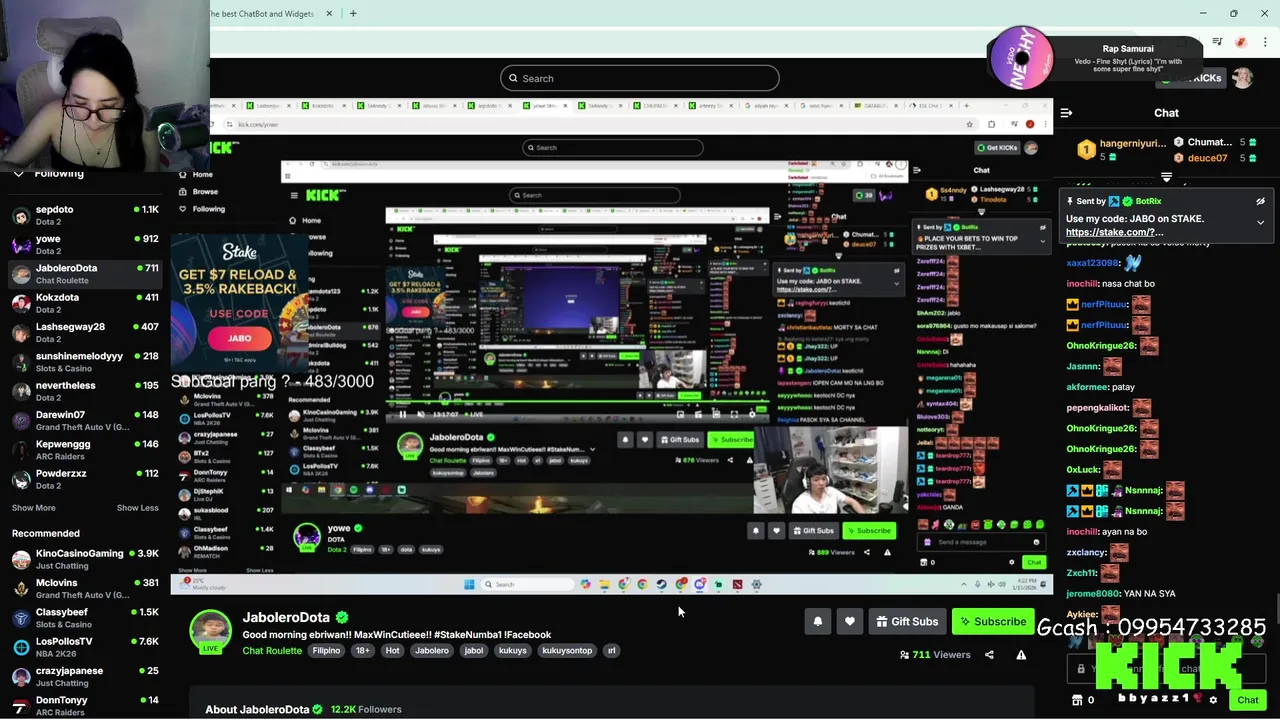
Task: Hide the pinned BotRix message
Action: 1260,201
